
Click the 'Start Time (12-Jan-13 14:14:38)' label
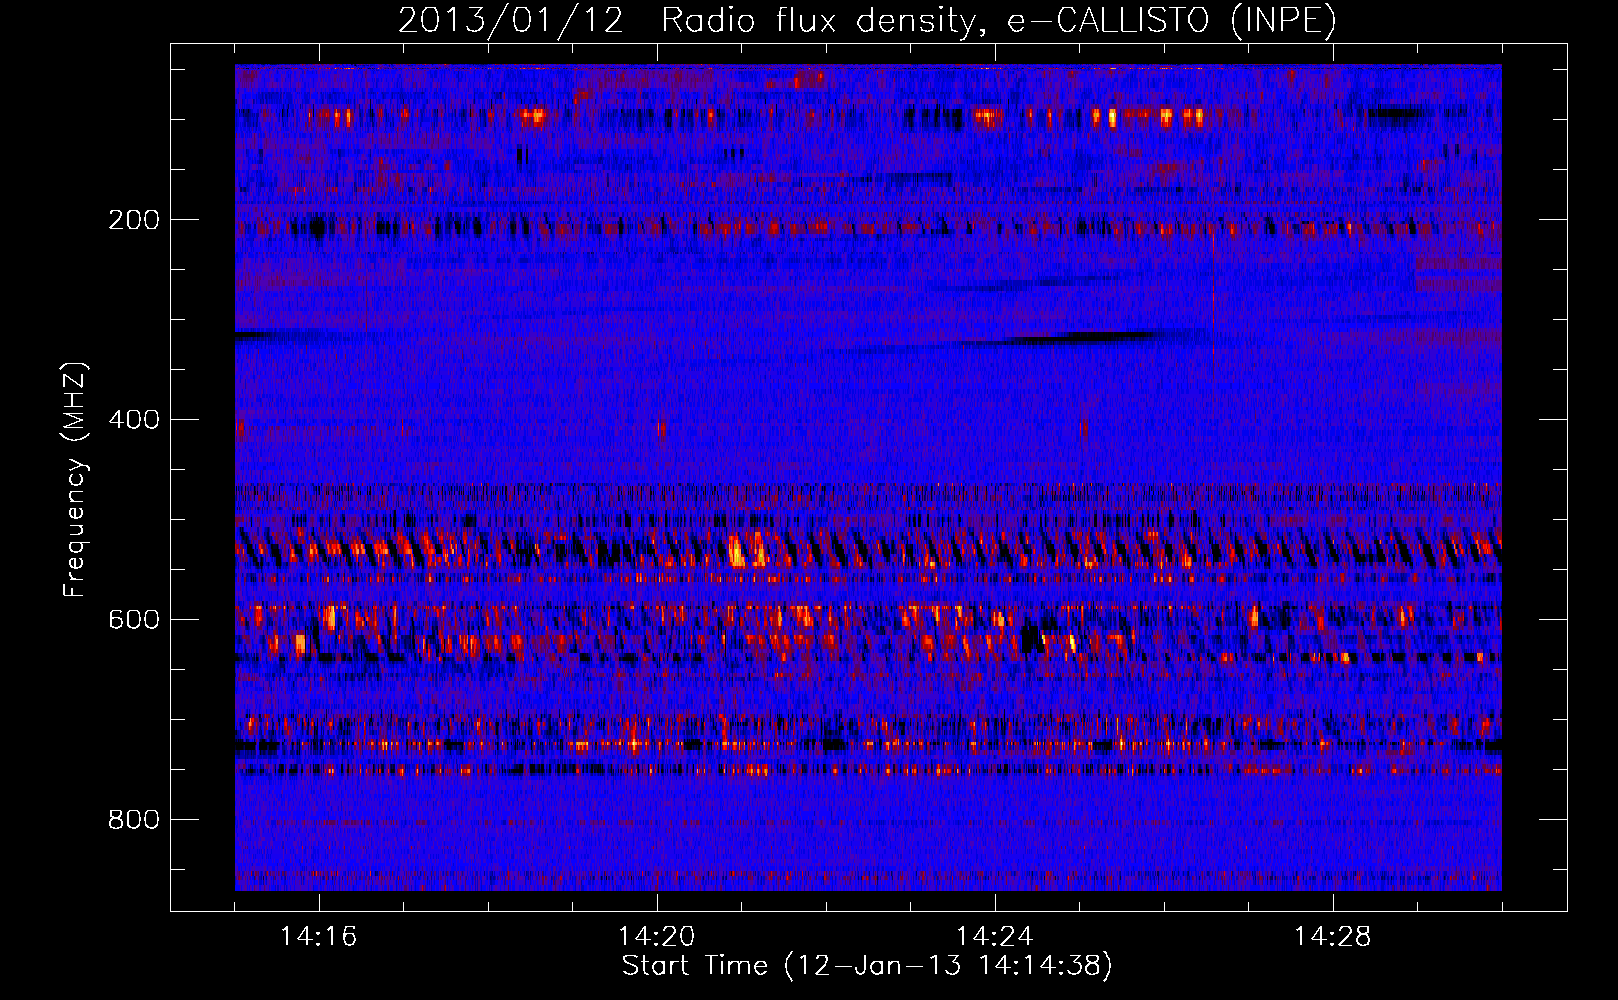tap(867, 966)
